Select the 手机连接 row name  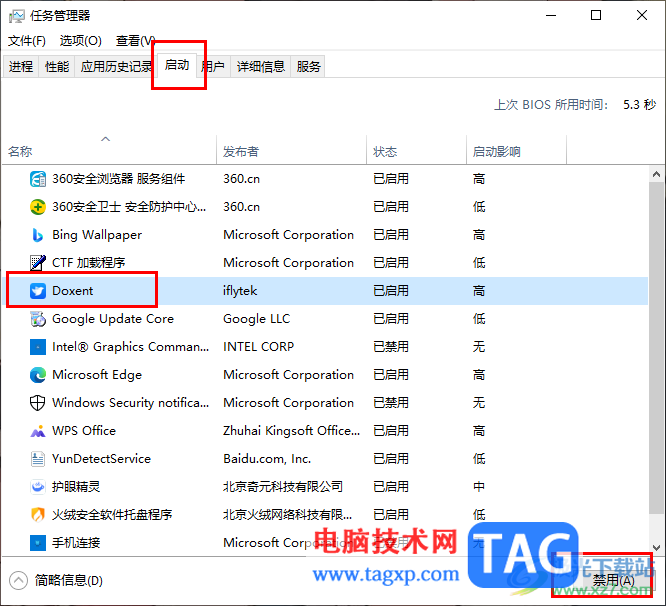[x=76, y=543]
